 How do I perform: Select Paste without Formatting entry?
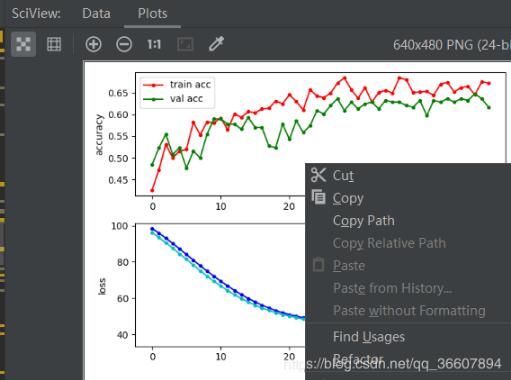click(409, 310)
